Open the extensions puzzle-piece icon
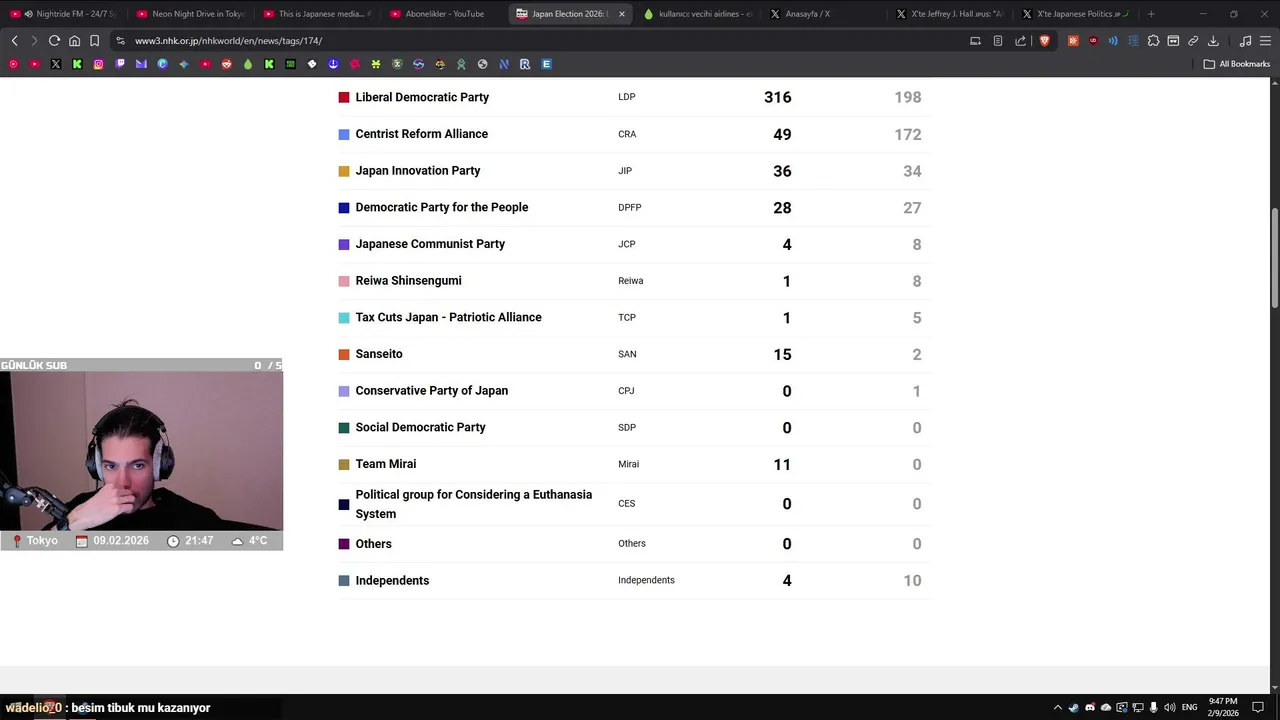This screenshot has width=1280, height=720. coord(1153,41)
